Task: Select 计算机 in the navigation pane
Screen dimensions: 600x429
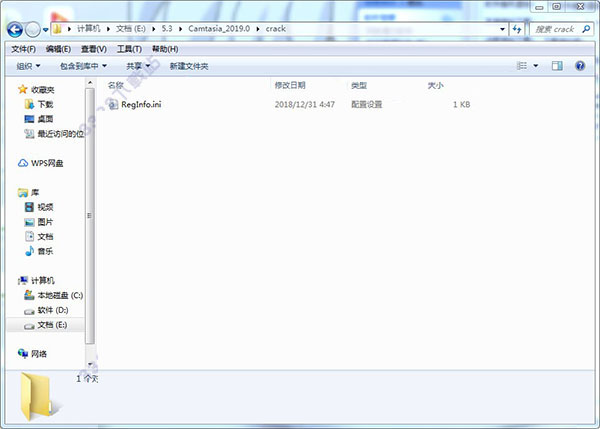Action: click(43, 281)
